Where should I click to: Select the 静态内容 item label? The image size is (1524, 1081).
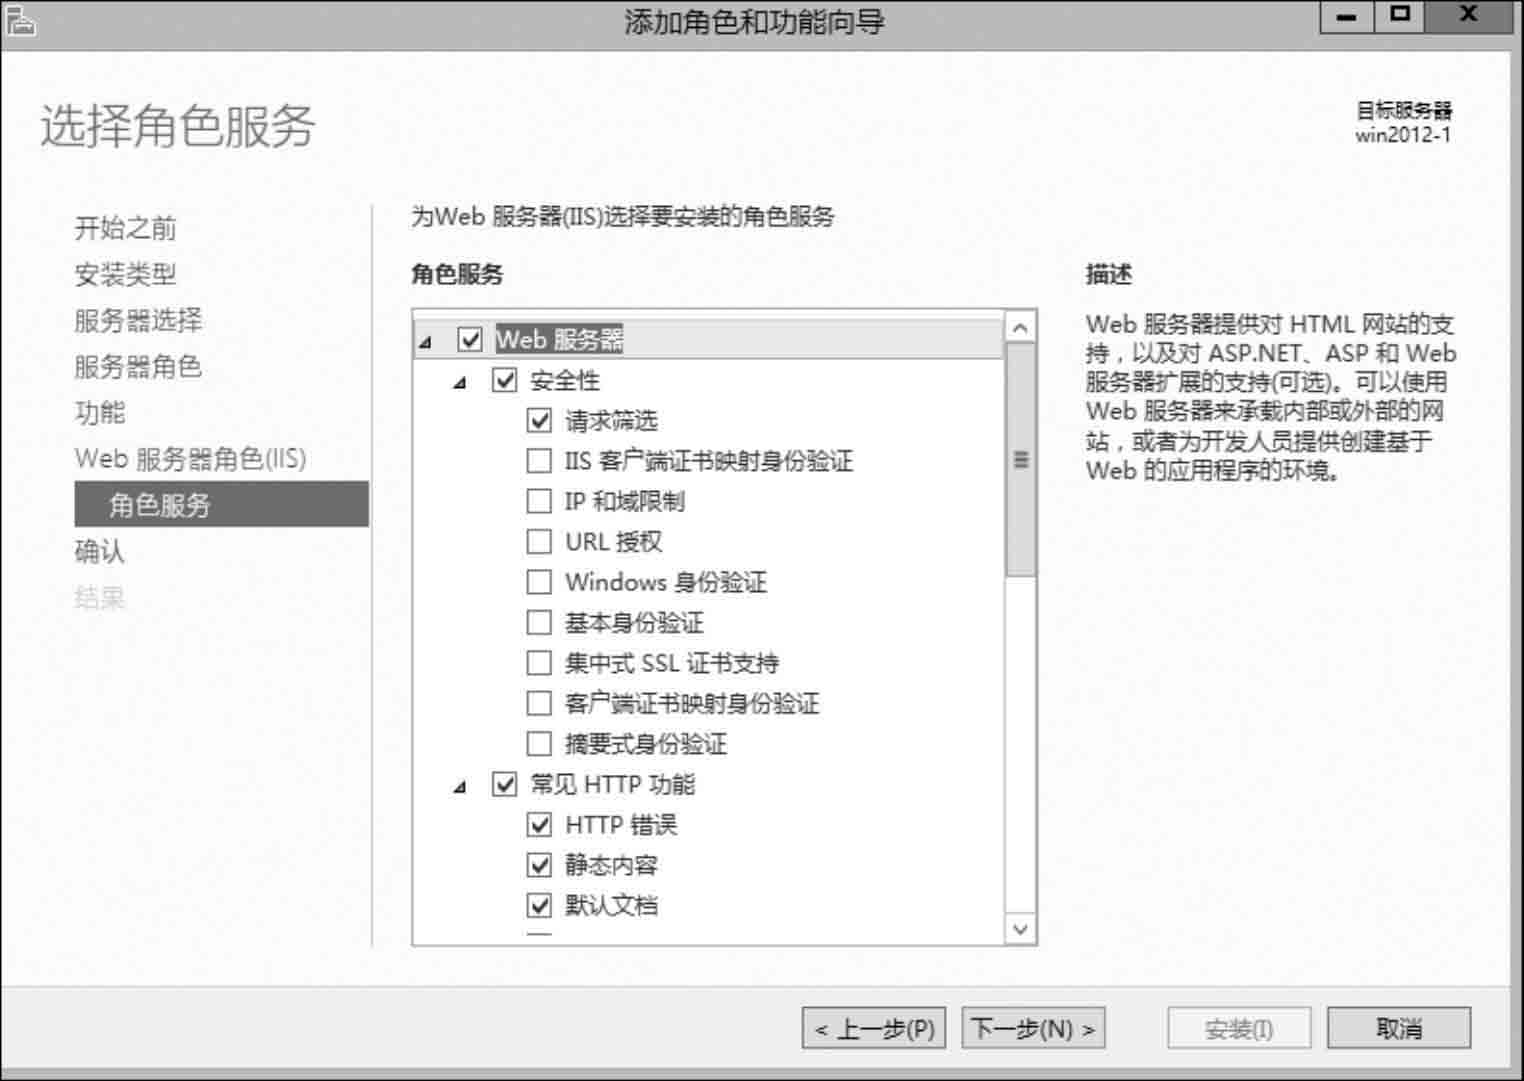pyautogui.click(x=611, y=865)
